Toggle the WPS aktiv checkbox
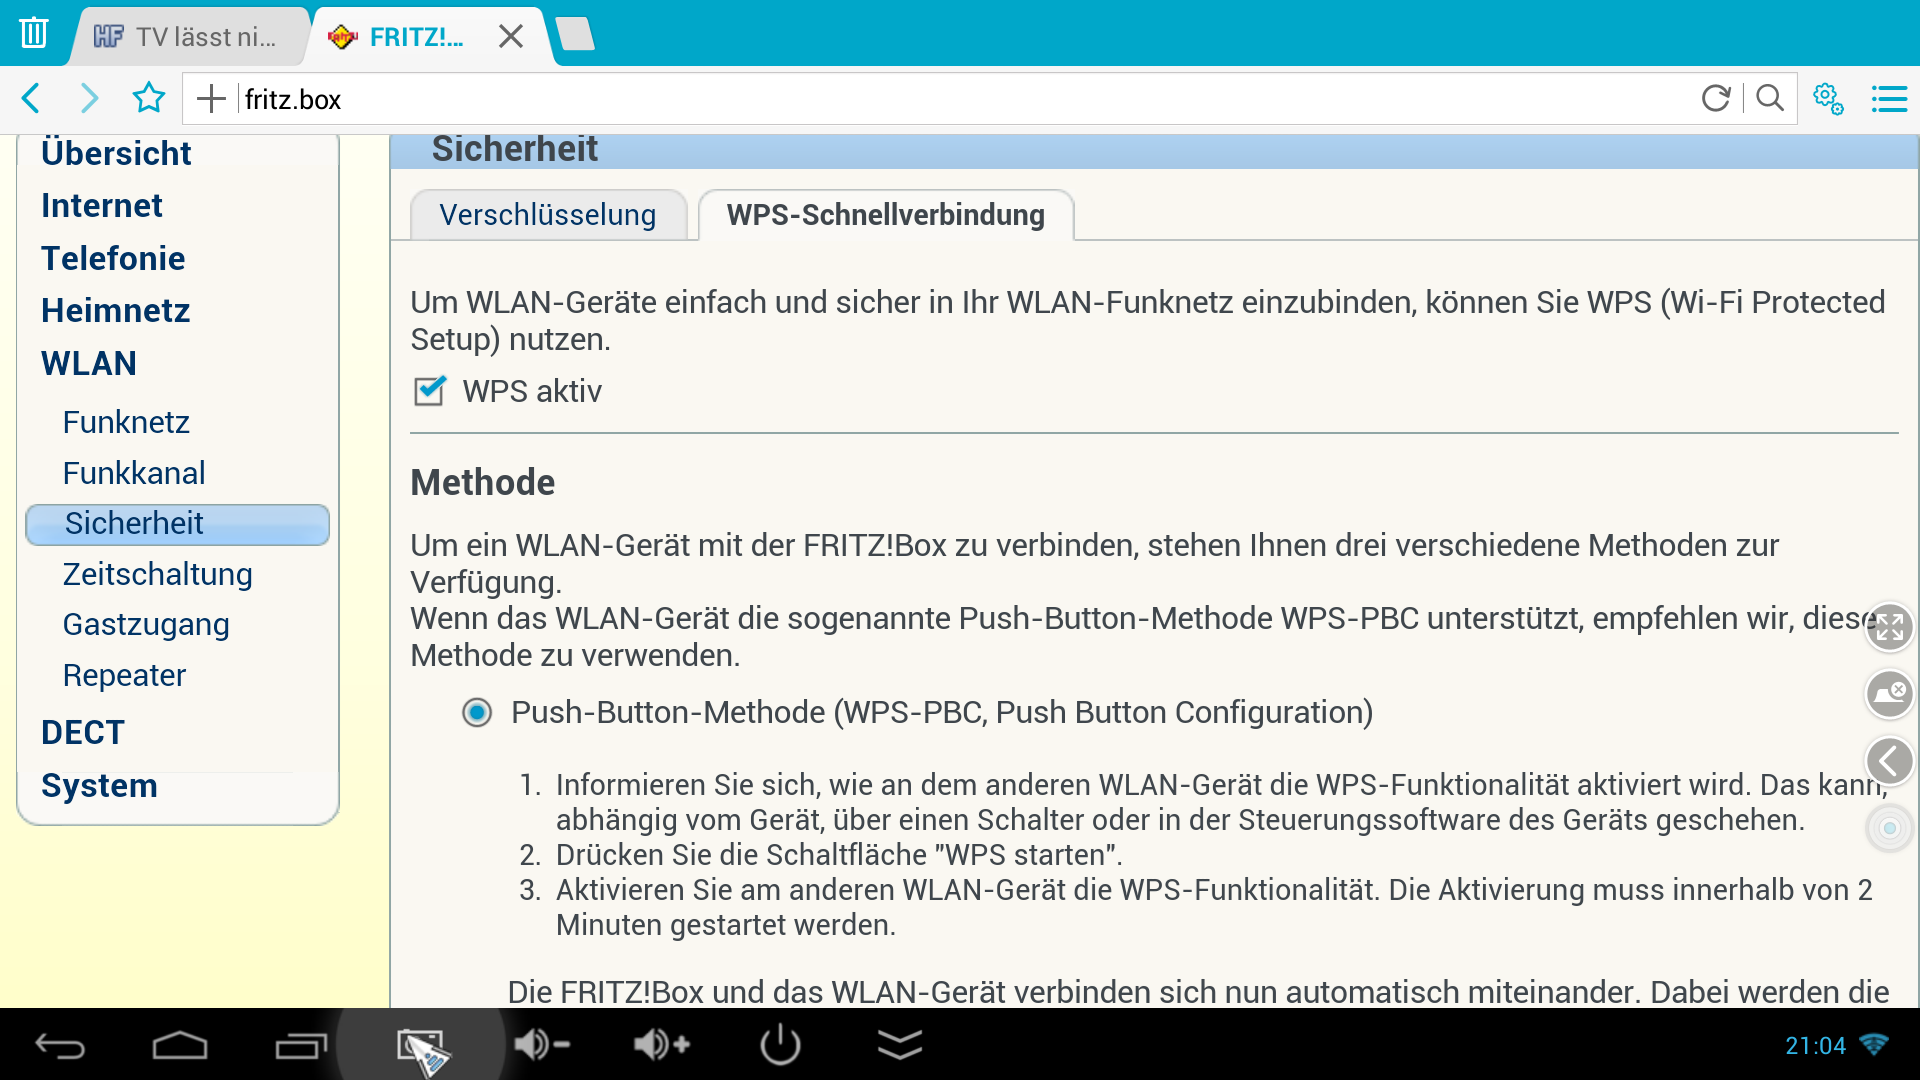The image size is (1920, 1080). coord(430,390)
